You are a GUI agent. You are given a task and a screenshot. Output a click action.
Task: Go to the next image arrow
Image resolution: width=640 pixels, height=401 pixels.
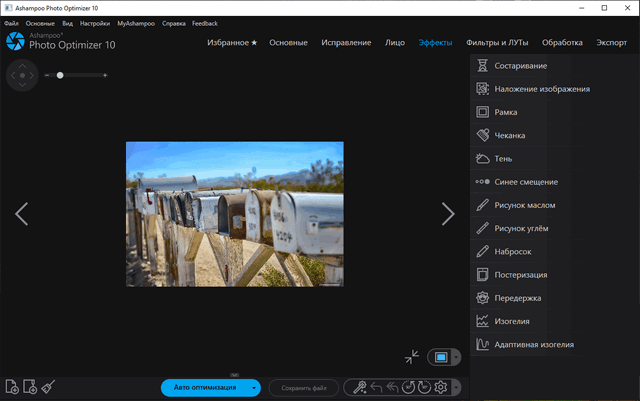point(448,213)
